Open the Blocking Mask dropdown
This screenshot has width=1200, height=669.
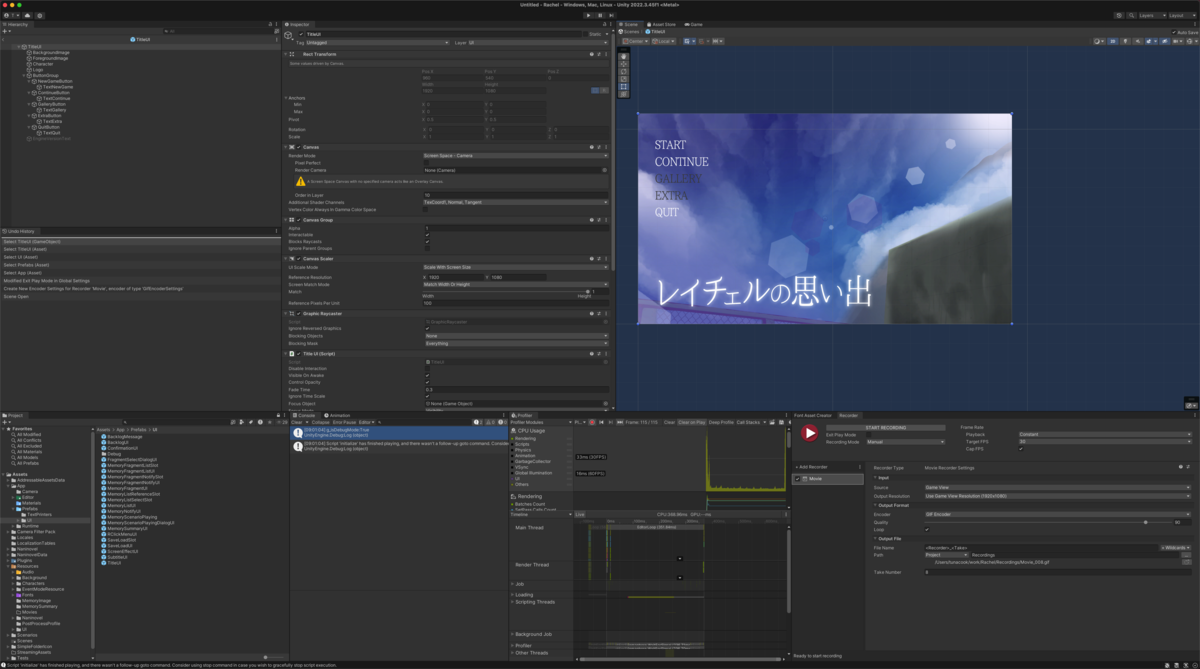[515, 344]
